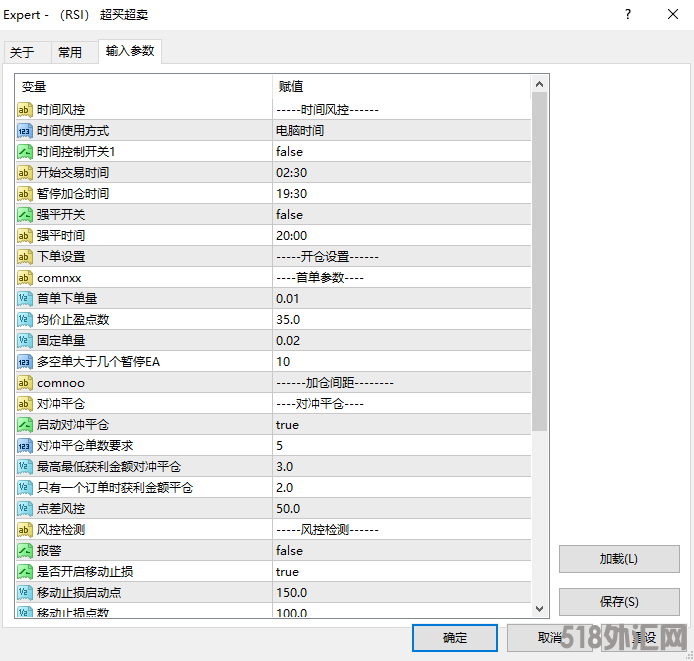Screen dimensions: 694x661
Task: Close the Expert dialog window
Action: 673,15
